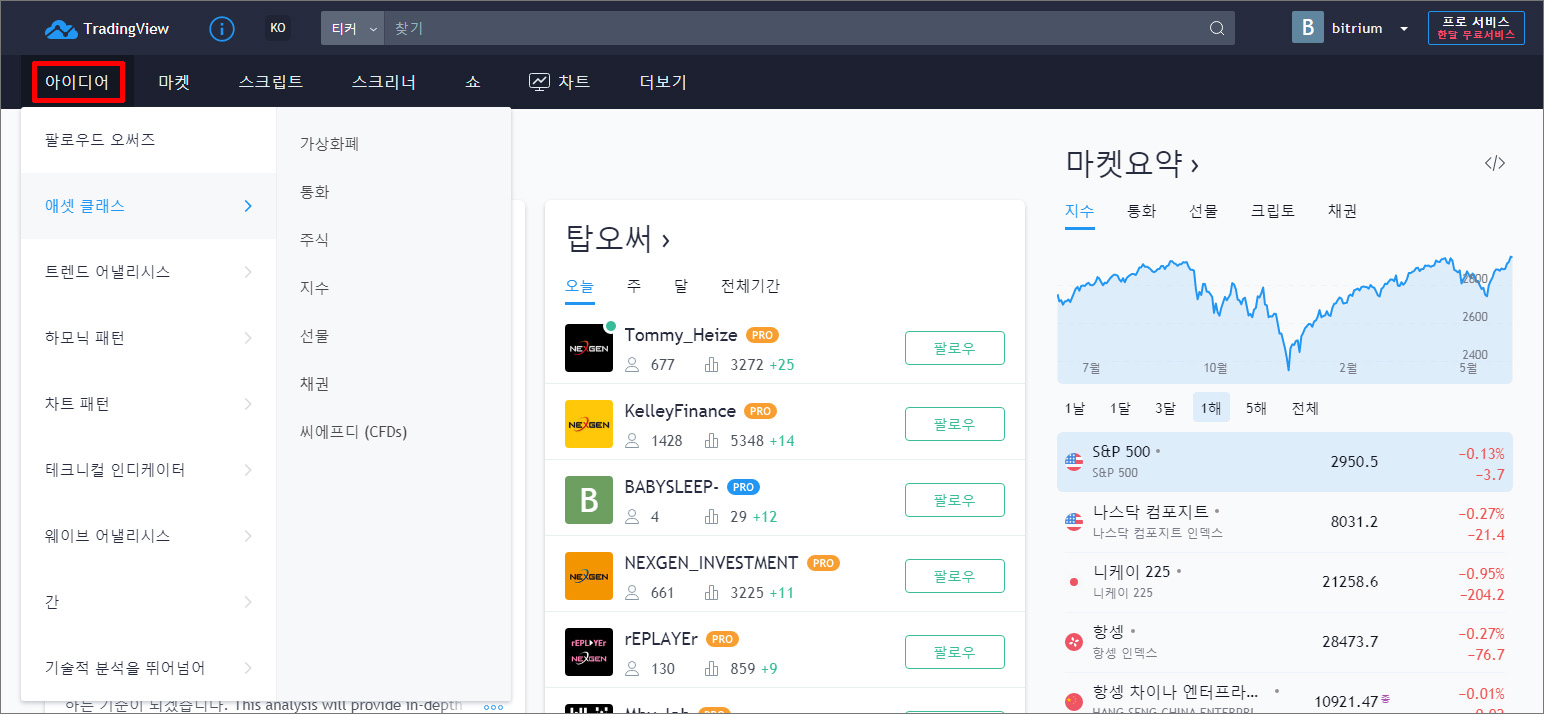The height and width of the screenshot is (714, 1544).
Task: Click 프로 서비스 upgrade button
Action: pyautogui.click(x=1476, y=28)
